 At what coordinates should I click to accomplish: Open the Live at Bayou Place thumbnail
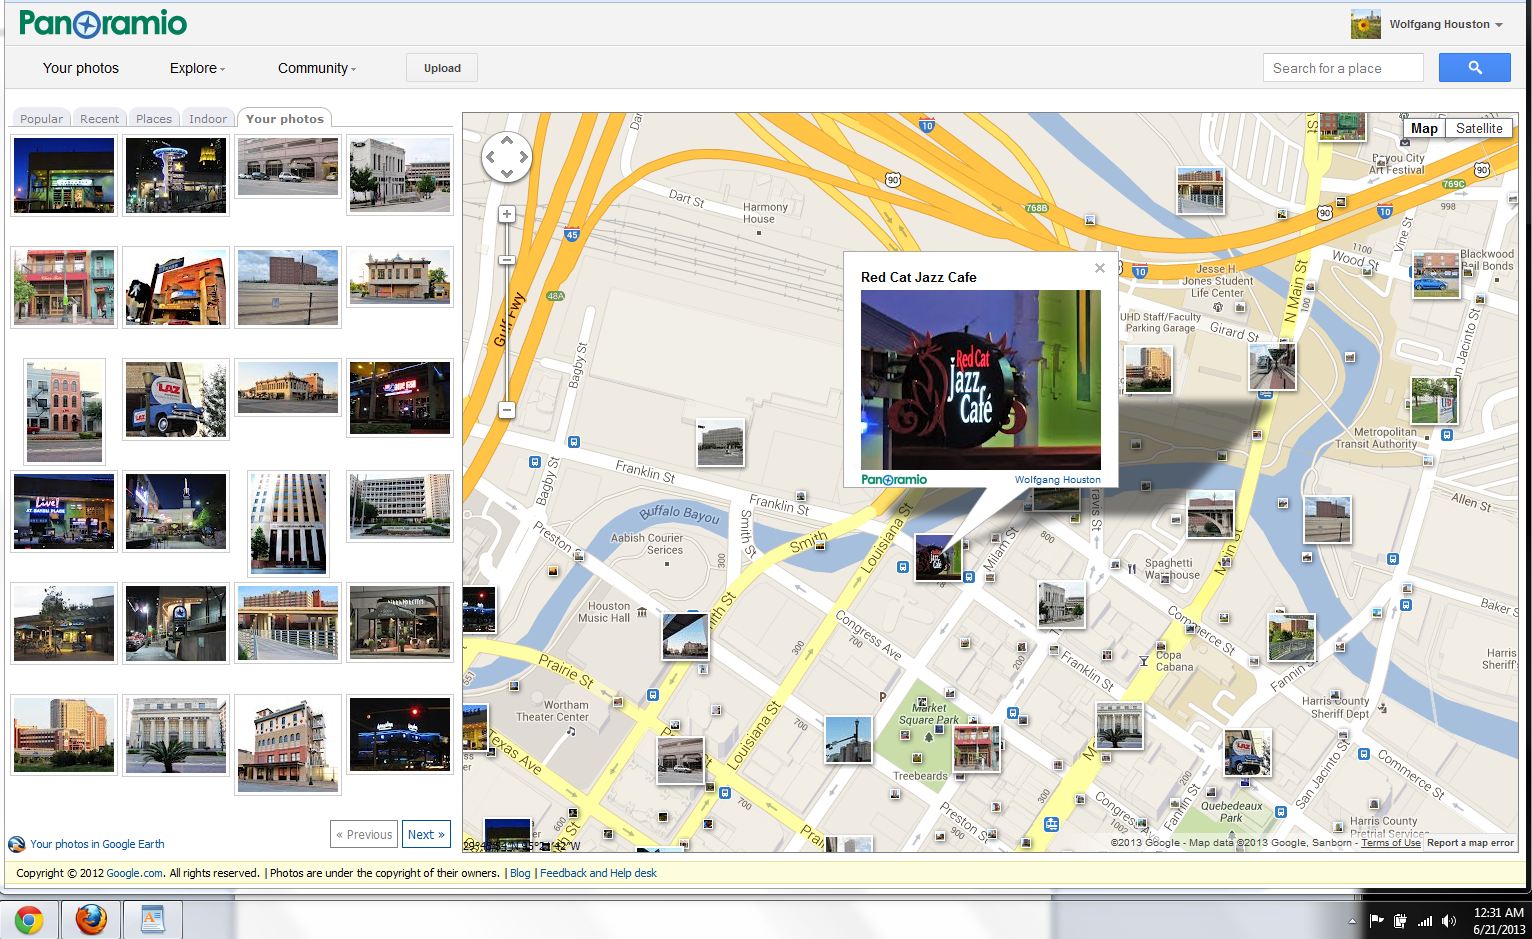coord(64,512)
